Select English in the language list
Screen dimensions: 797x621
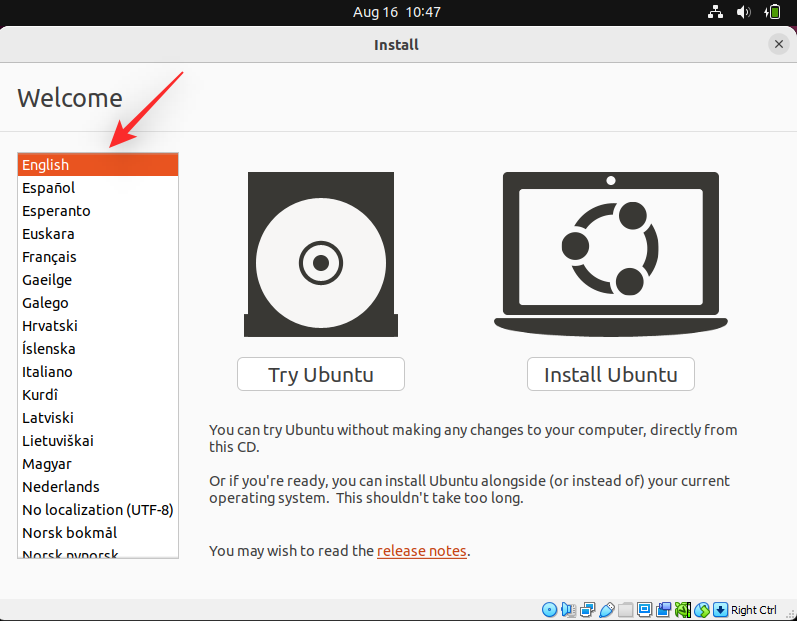pyautogui.click(x=98, y=165)
